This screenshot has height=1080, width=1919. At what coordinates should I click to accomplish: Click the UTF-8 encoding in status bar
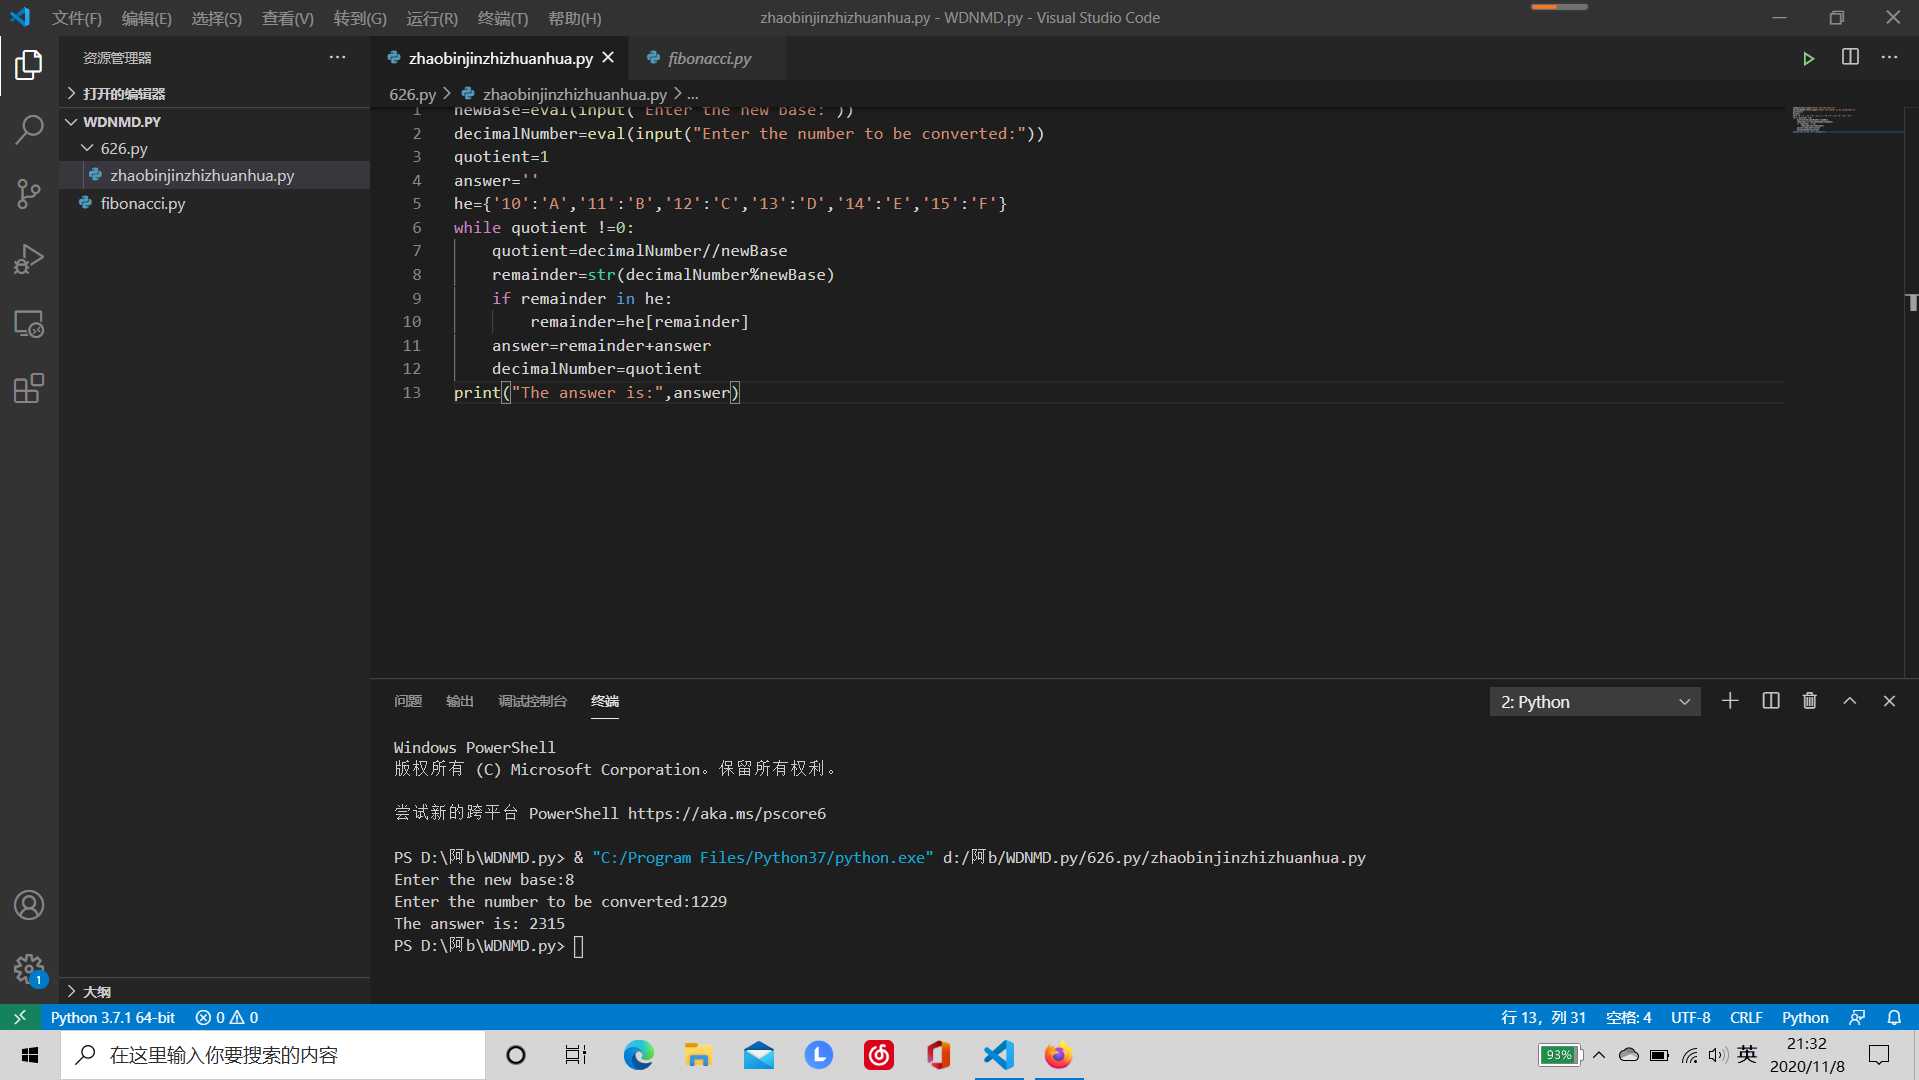tap(1690, 1017)
